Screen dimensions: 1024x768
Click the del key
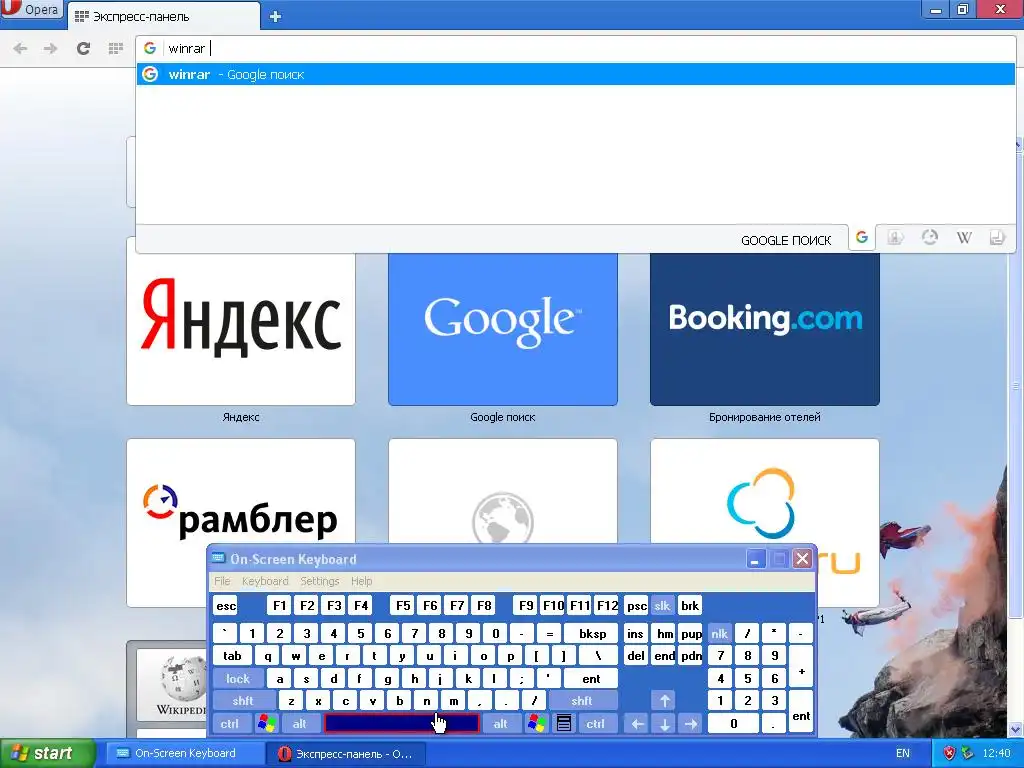coord(635,656)
